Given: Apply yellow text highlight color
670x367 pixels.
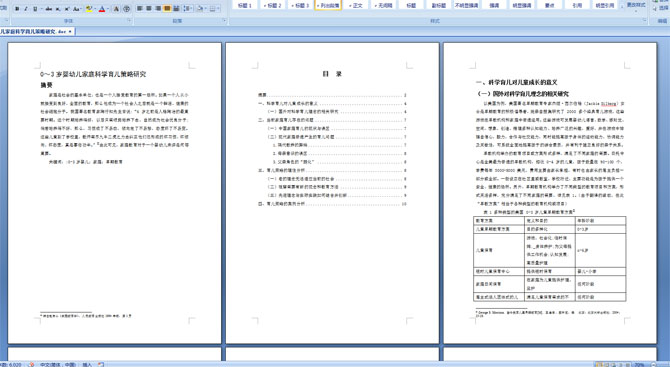Looking at the screenshot, I should pos(88,9).
